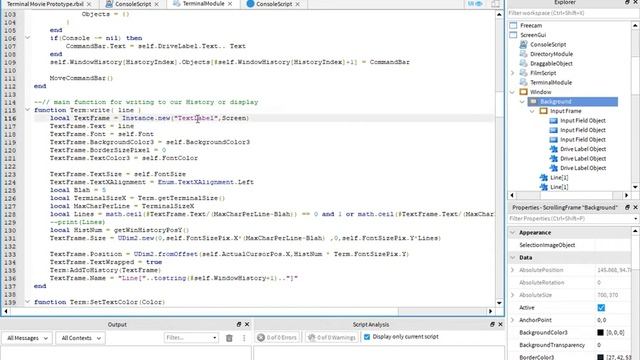Viewport: 640px width, 360px height.
Task: Click line 116 in the code editor
Action: (x=263, y=118)
